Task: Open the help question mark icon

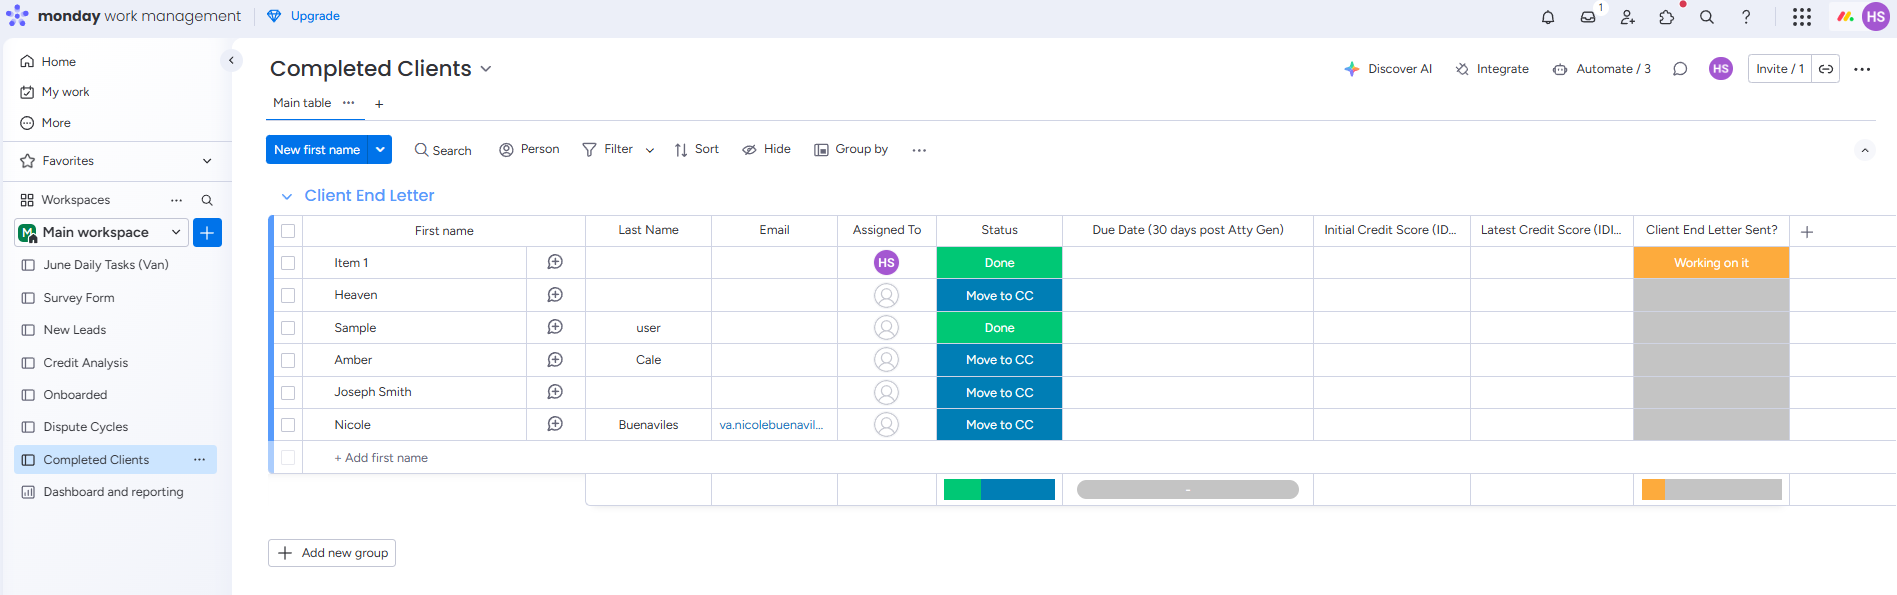Action: point(1745,17)
